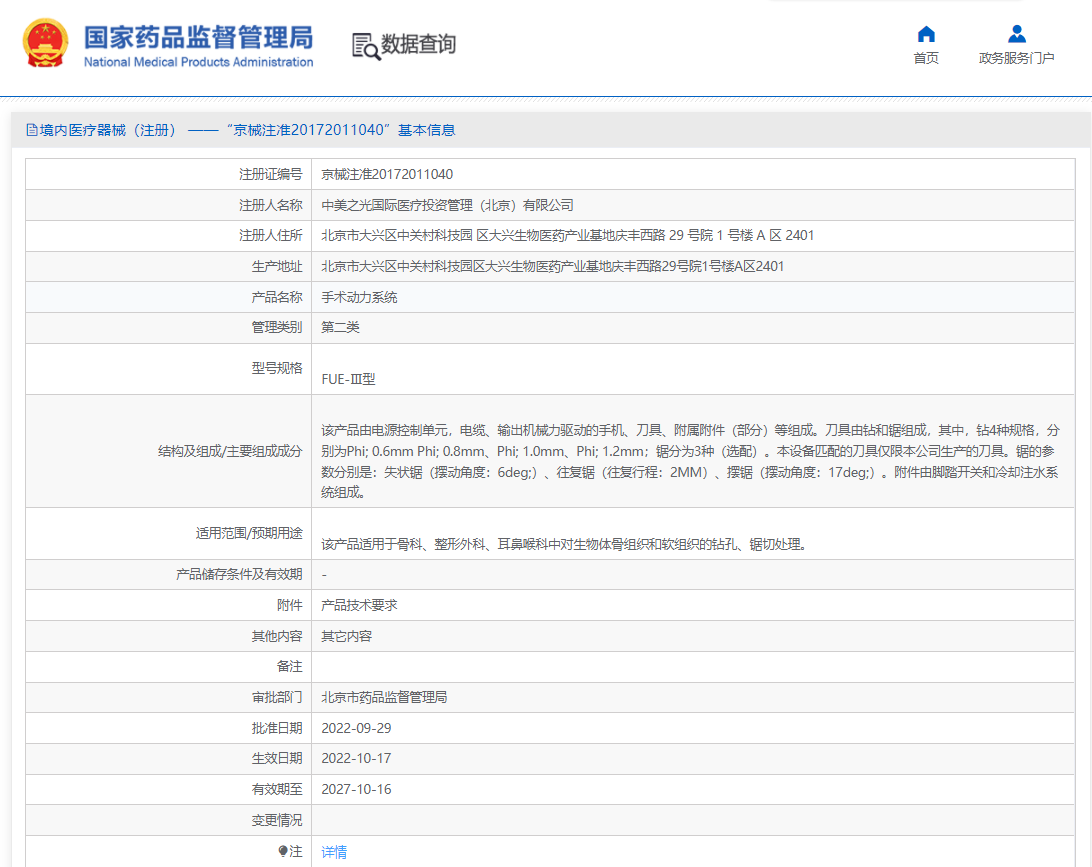The image size is (1092, 867).
Task: Open the 政务服务门户 portal entry
Action: [1017, 58]
